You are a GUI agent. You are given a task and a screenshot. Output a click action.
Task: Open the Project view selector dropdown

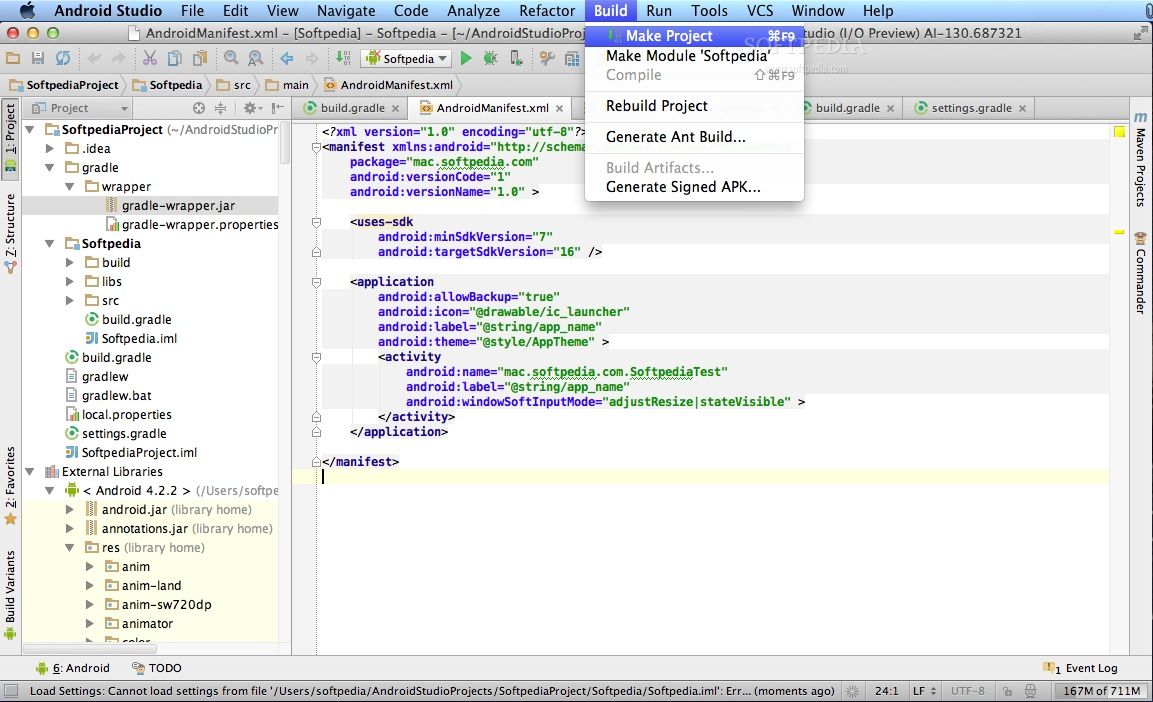pos(79,108)
